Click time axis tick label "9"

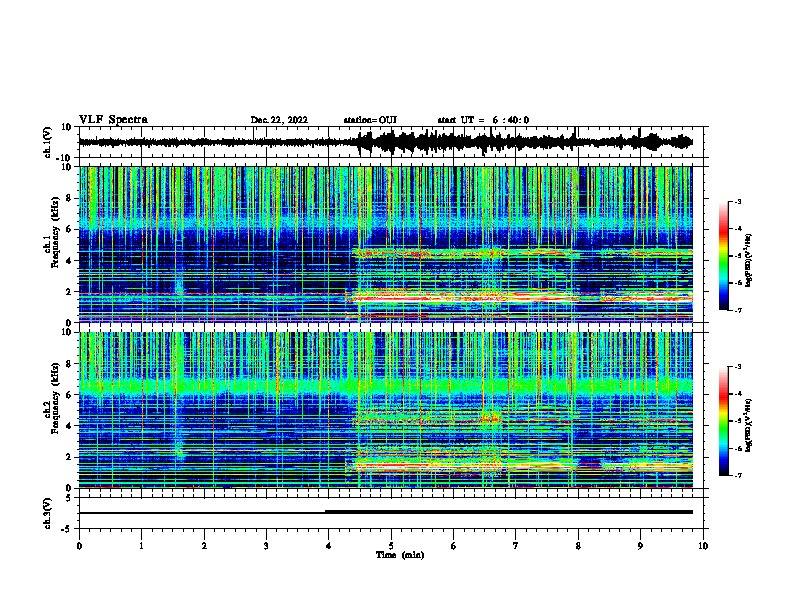point(640,546)
